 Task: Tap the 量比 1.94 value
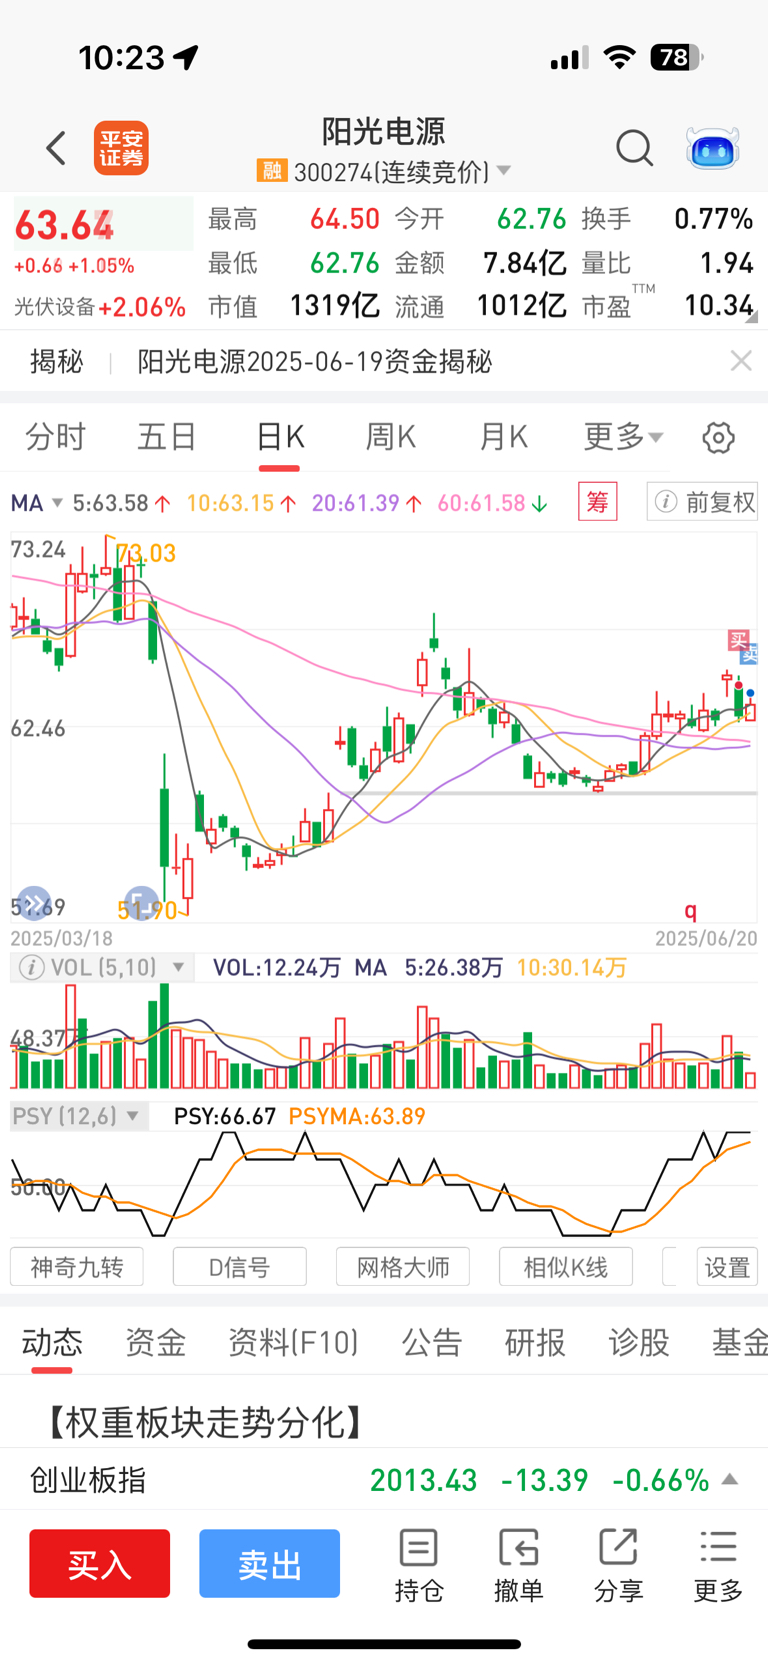tap(726, 263)
